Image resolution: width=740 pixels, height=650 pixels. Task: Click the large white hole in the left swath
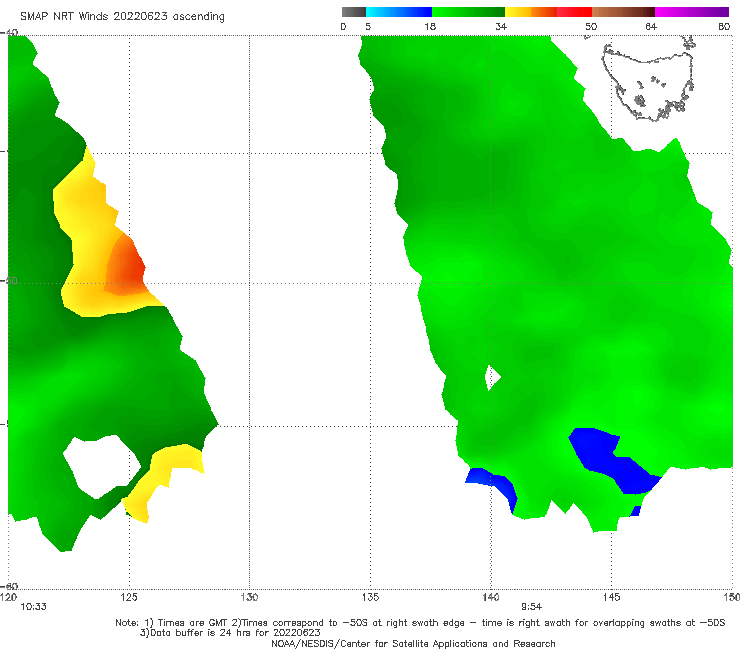(x=101, y=466)
